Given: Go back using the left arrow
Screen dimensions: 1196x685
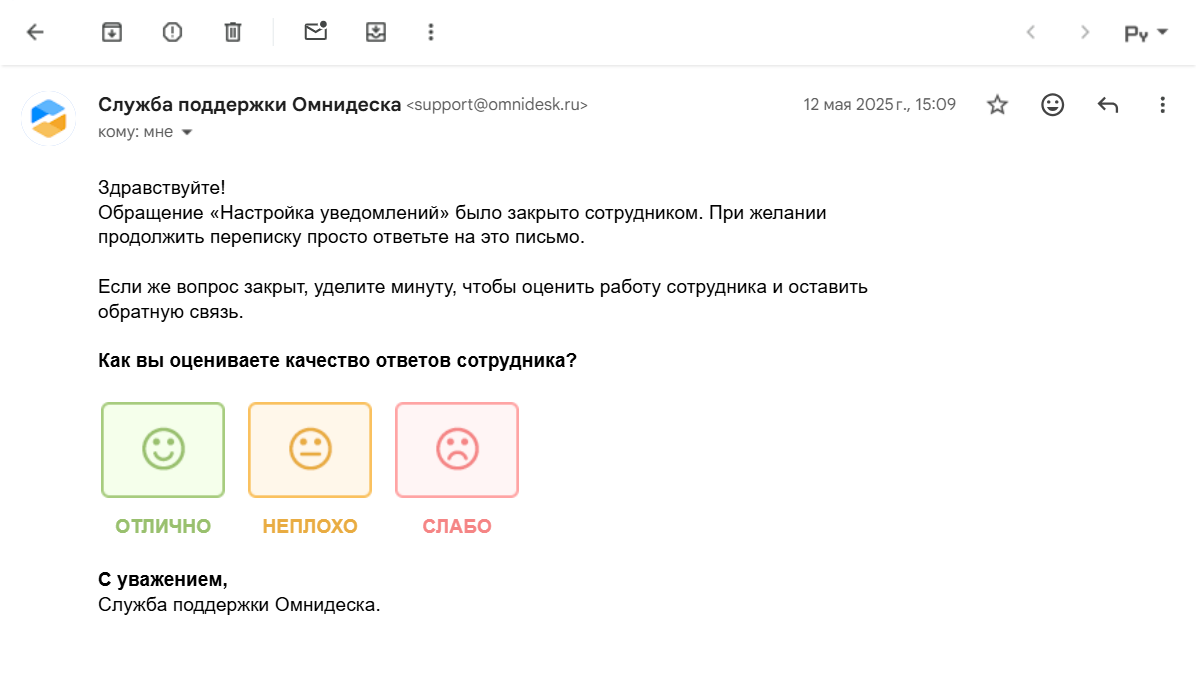Looking at the screenshot, I should [x=35, y=32].
